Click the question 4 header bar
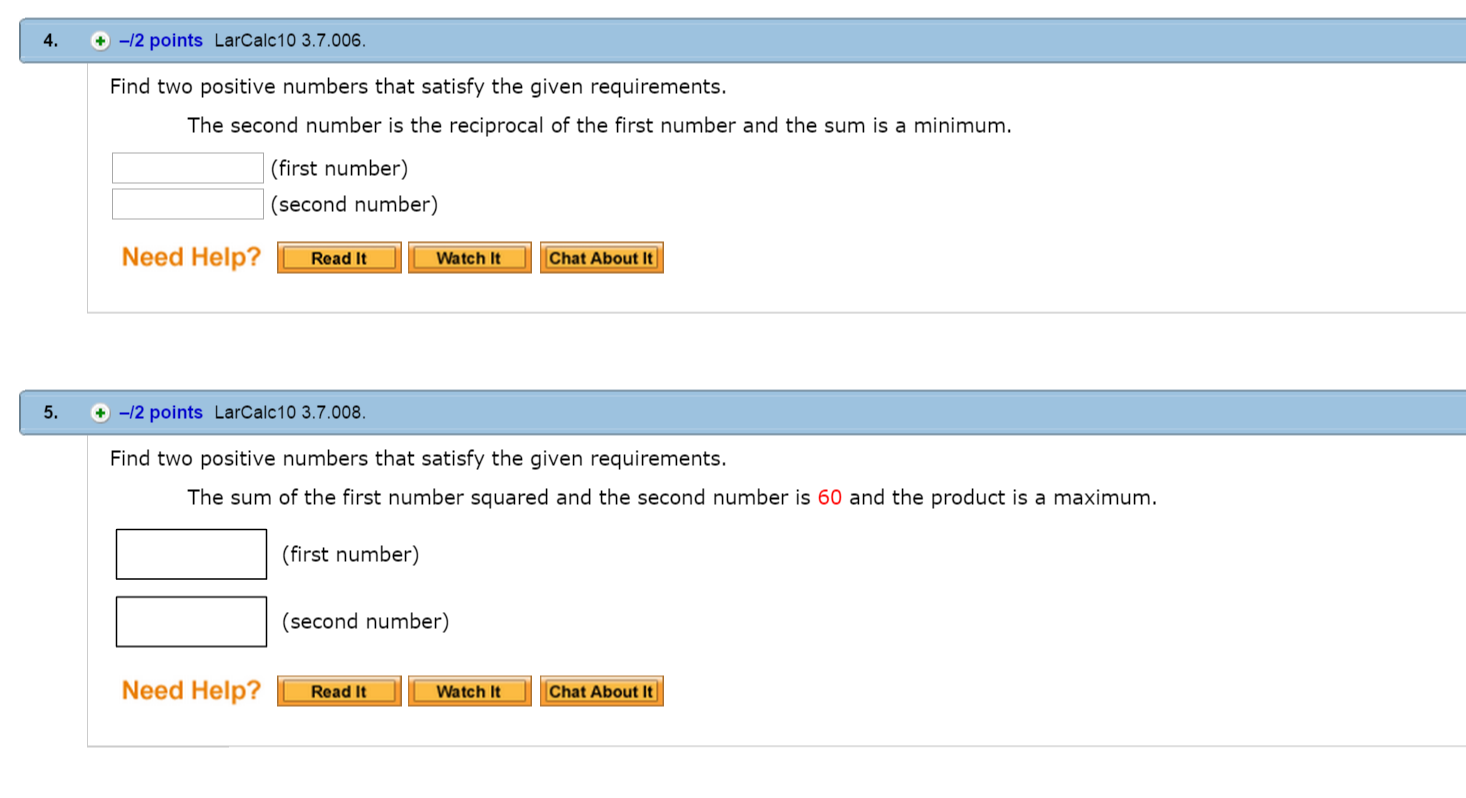 click(900, 40)
